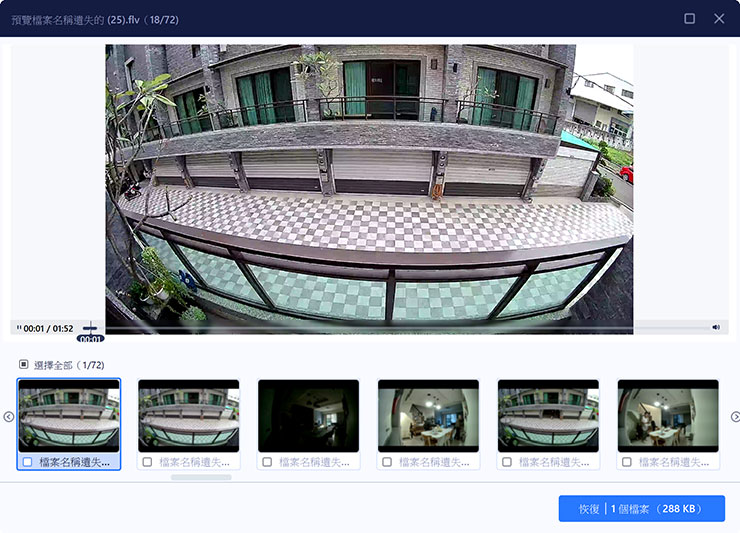Preview the dining room thumbnail in fourth position
Viewport: 740px width, 533px height.
coord(428,415)
